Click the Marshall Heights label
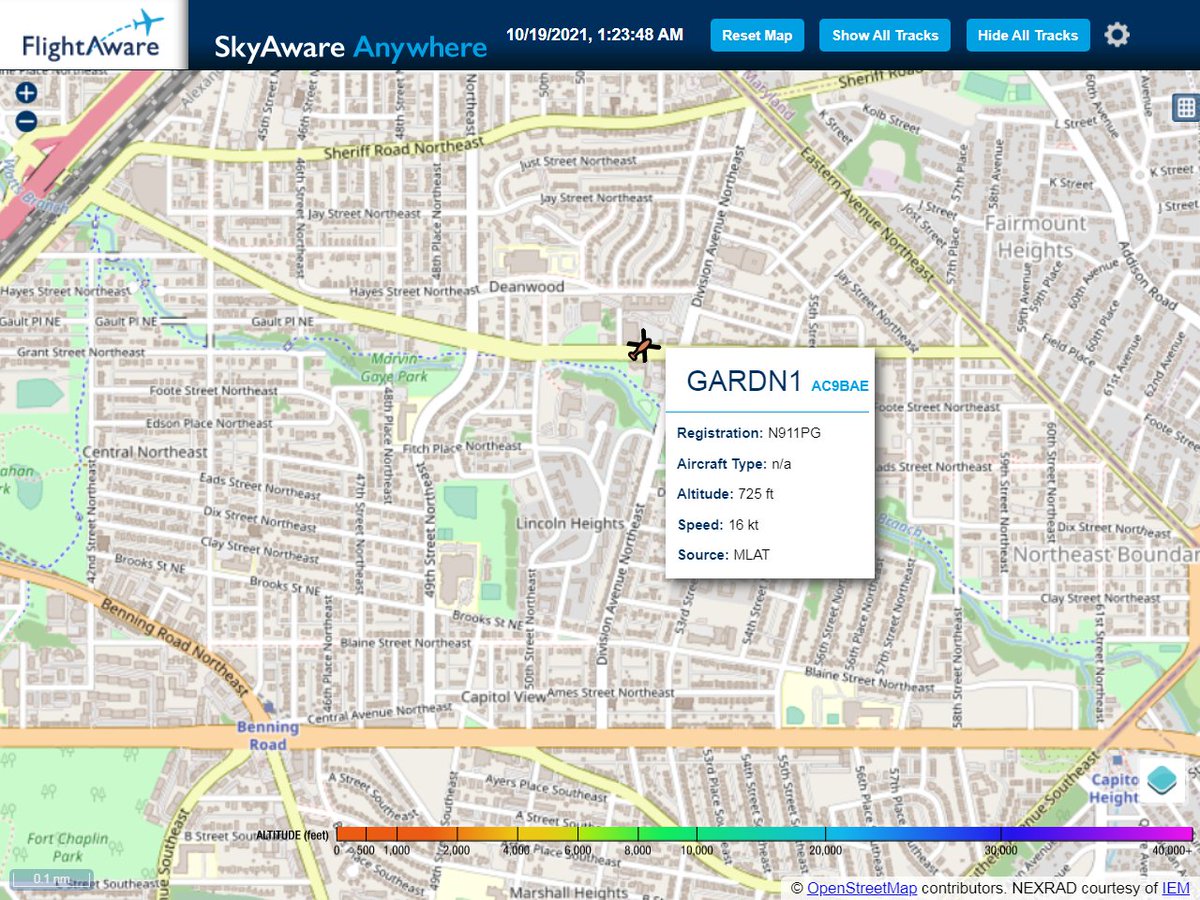The width and height of the screenshot is (1200, 900). [568, 892]
